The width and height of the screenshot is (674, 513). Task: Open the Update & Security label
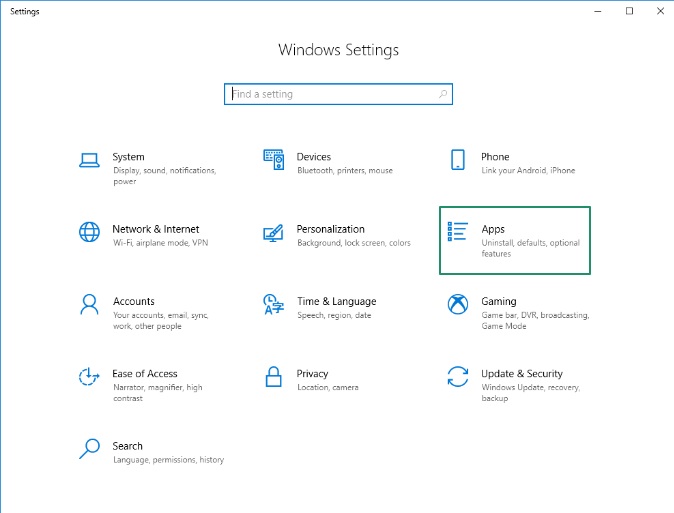(x=521, y=374)
